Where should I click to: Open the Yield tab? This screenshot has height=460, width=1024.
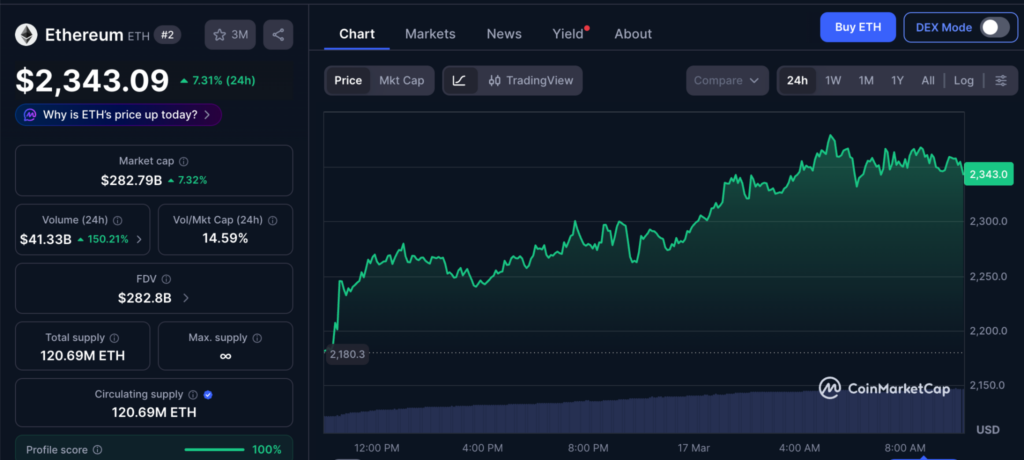567,34
